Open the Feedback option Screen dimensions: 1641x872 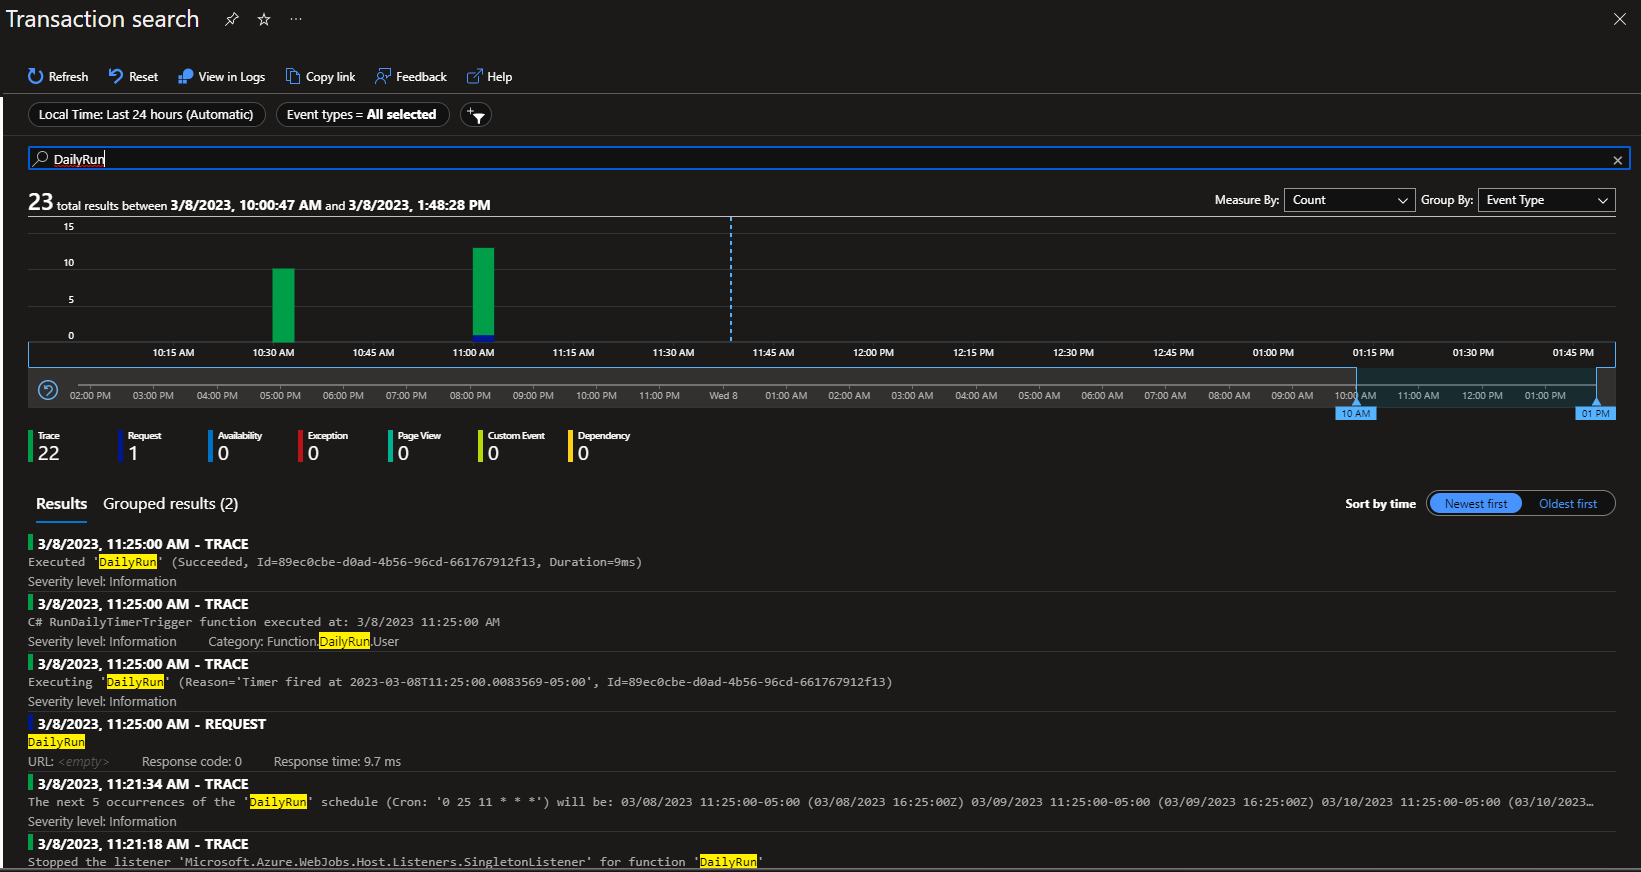(x=410, y=77)
